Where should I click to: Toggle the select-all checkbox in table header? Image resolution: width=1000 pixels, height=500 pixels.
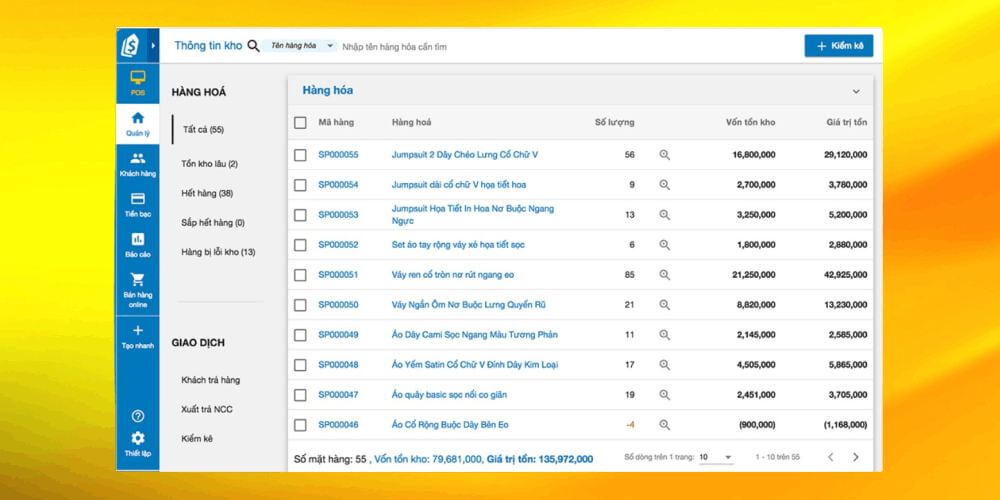(300, 123)
